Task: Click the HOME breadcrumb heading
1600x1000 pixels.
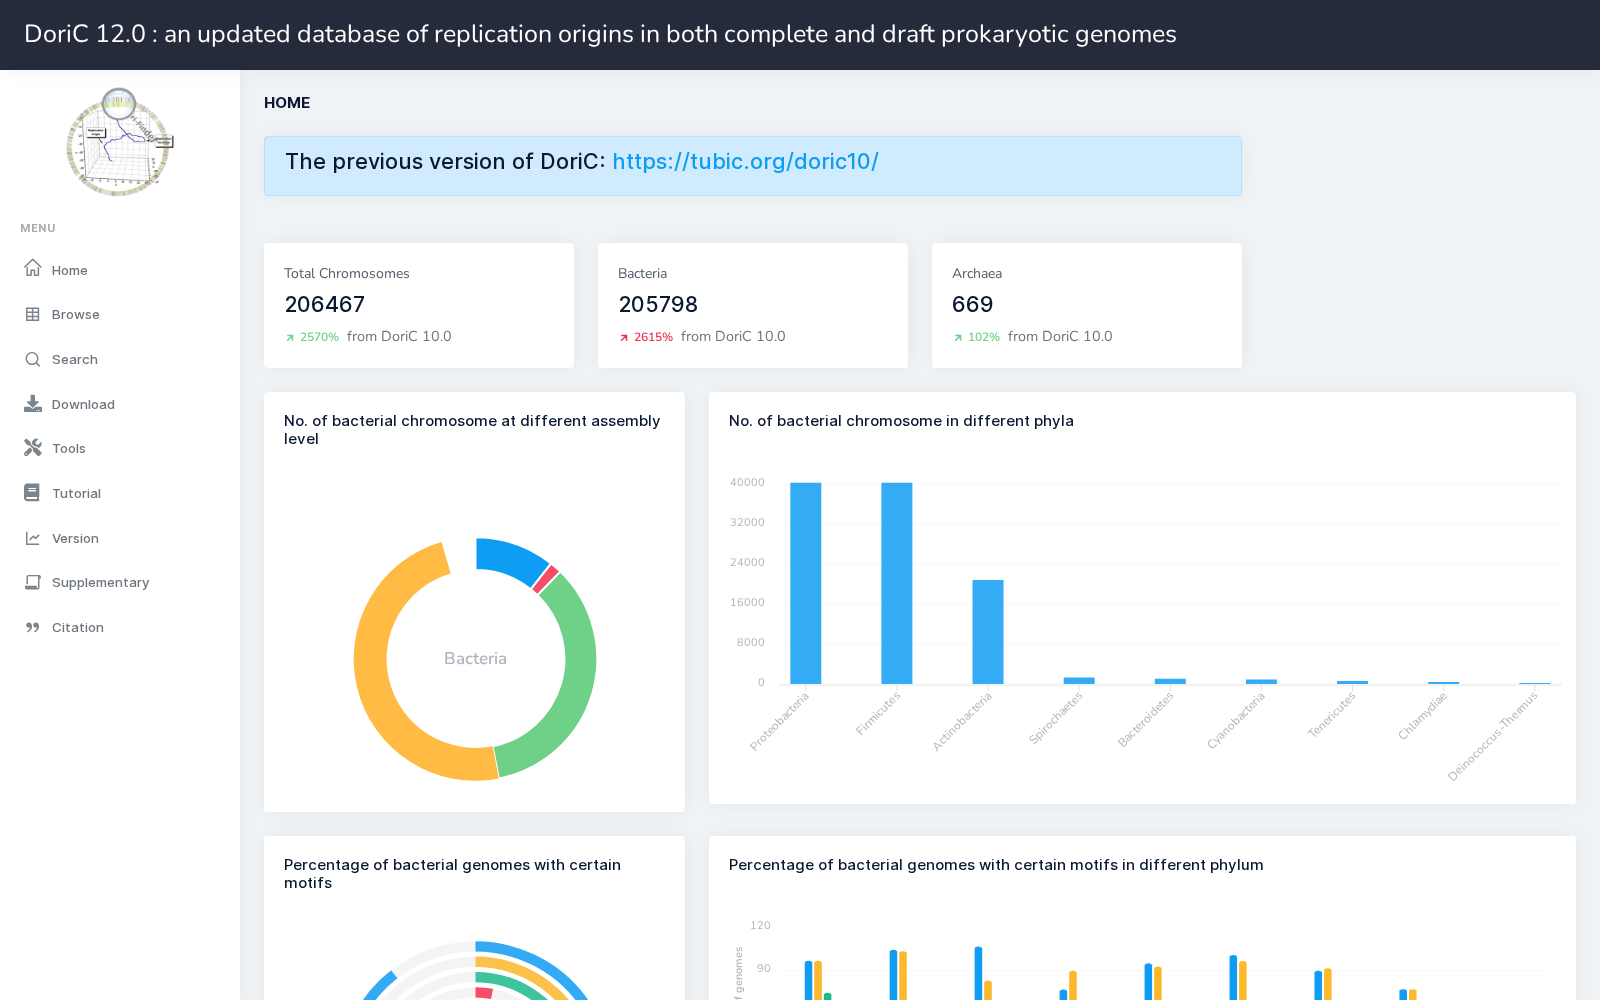Action: (x=287, y=103)
